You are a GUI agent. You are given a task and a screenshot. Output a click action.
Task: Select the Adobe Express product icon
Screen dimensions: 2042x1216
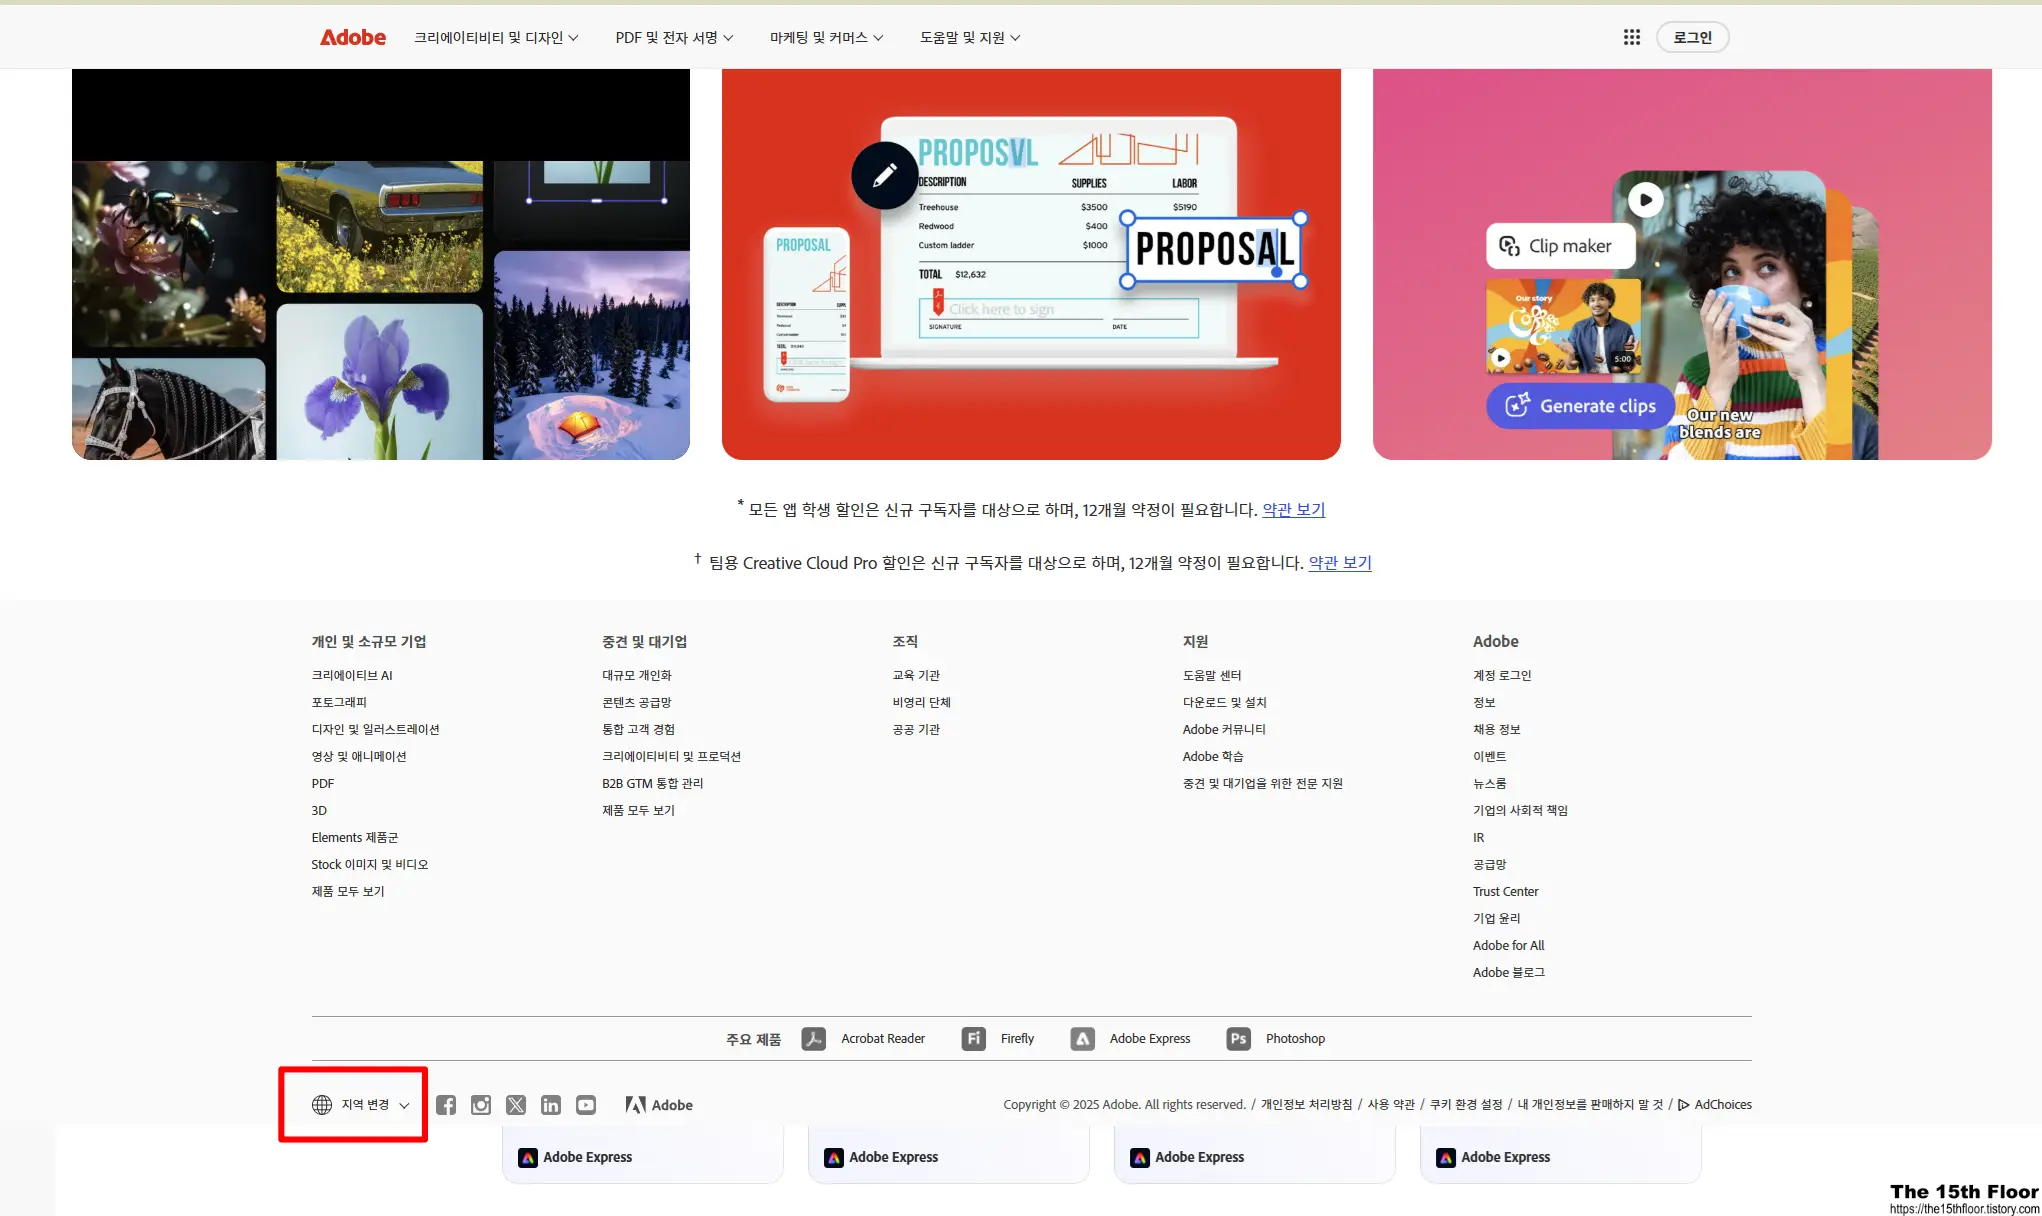(x=1083, y=1038)
